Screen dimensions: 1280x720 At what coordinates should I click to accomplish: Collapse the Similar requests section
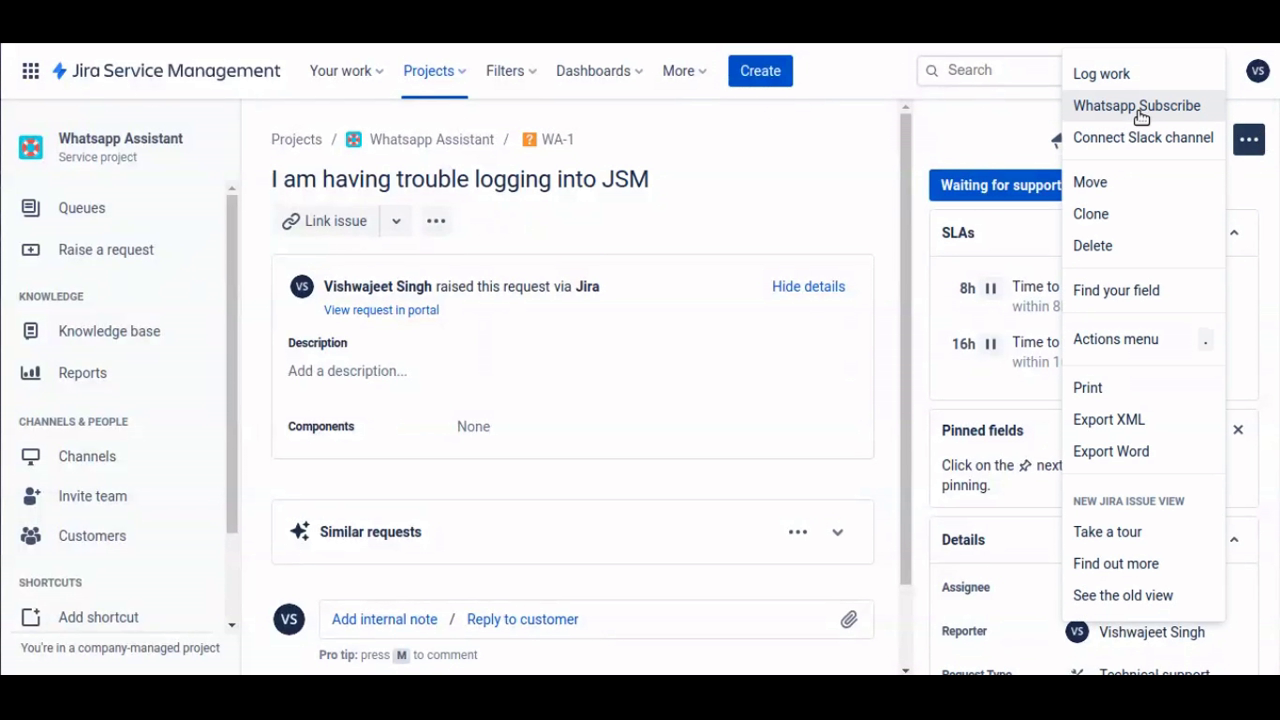pos(838,532)
